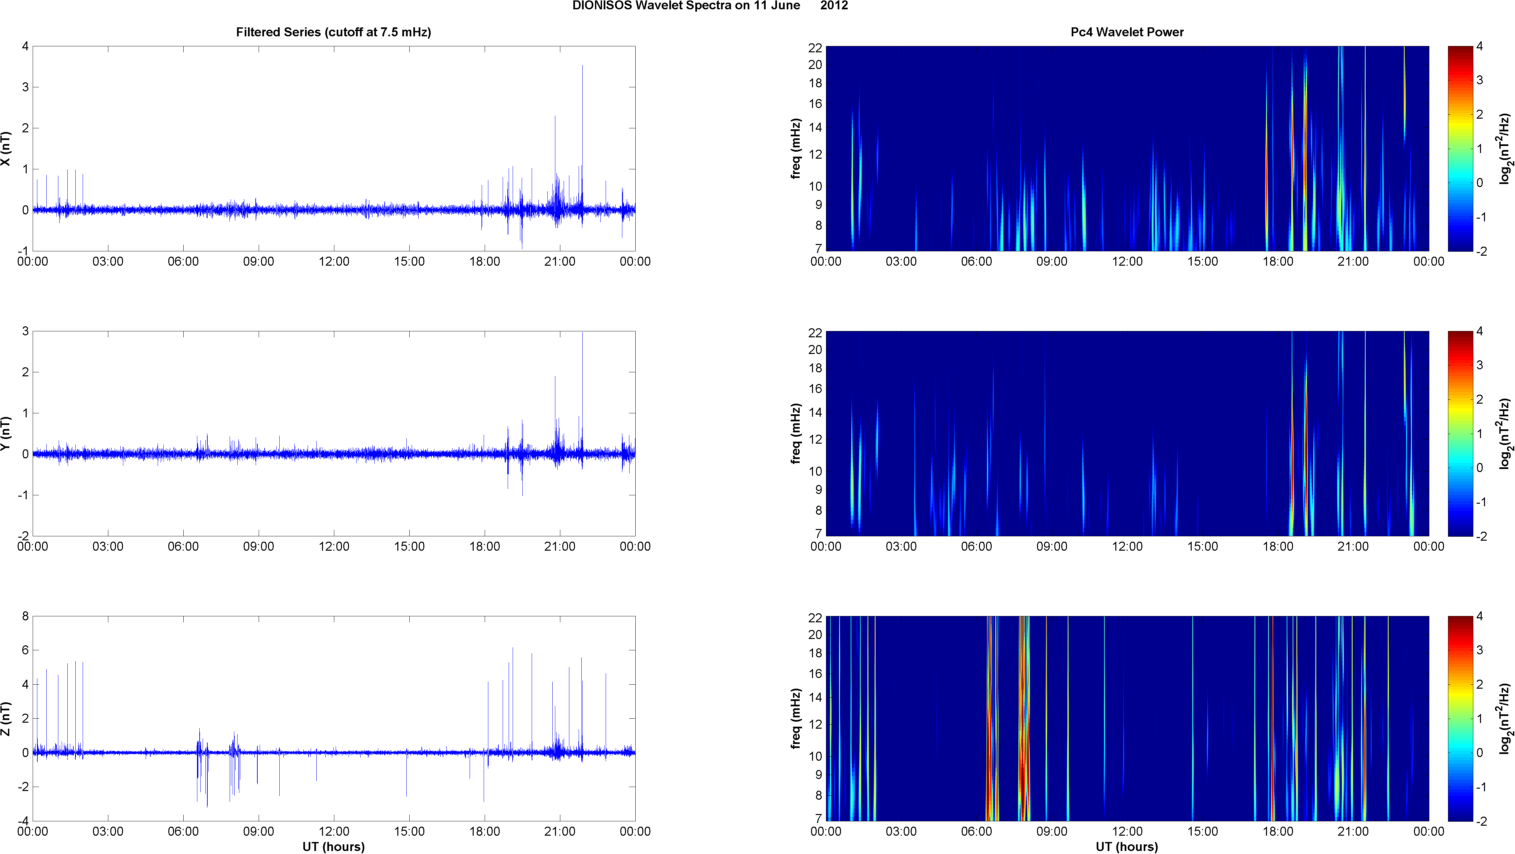This screenshot has height=854, width=1515.
Task: Click inside the Y component wavelet spectrogram
Action: pyautogui.click(x=1127, y=434)
